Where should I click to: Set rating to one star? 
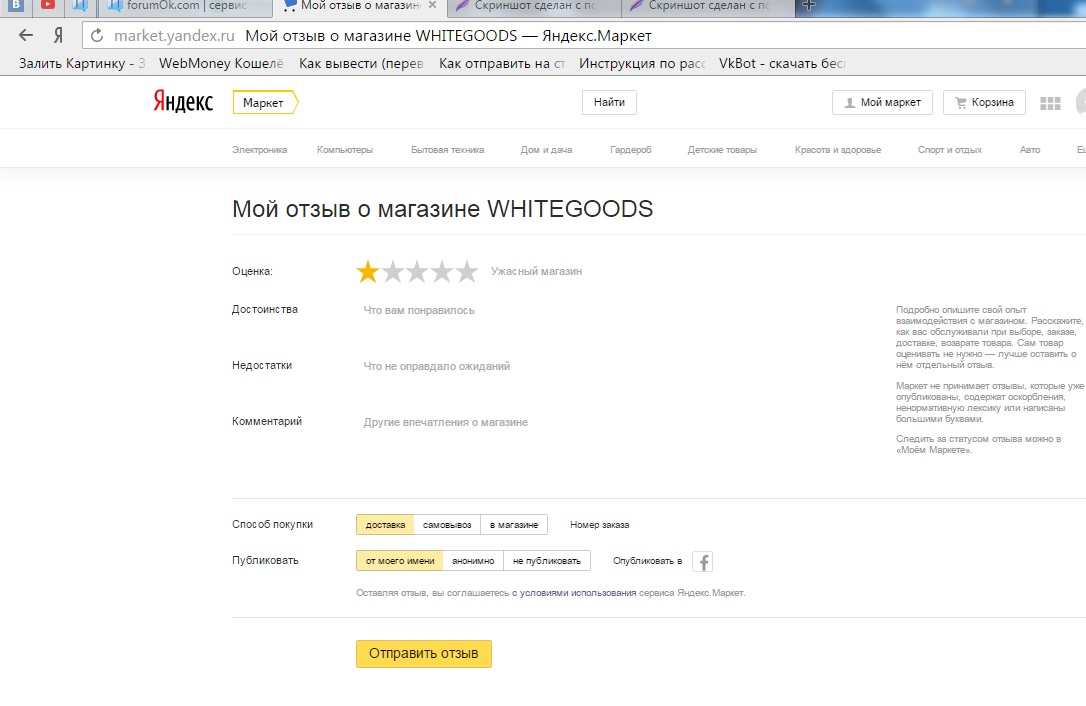pos(368,272)
